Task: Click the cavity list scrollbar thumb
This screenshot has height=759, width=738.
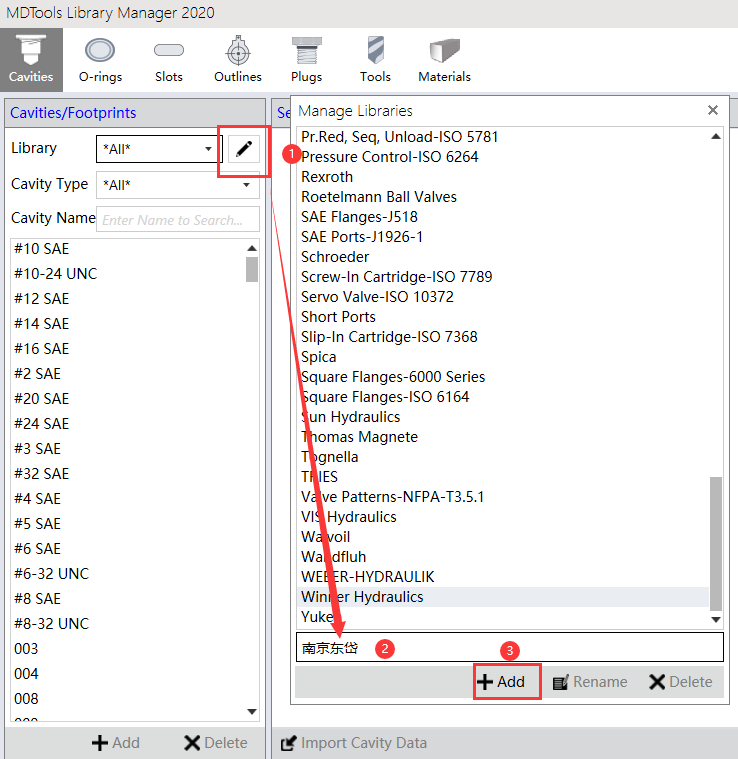Action: tap(252, 269)
